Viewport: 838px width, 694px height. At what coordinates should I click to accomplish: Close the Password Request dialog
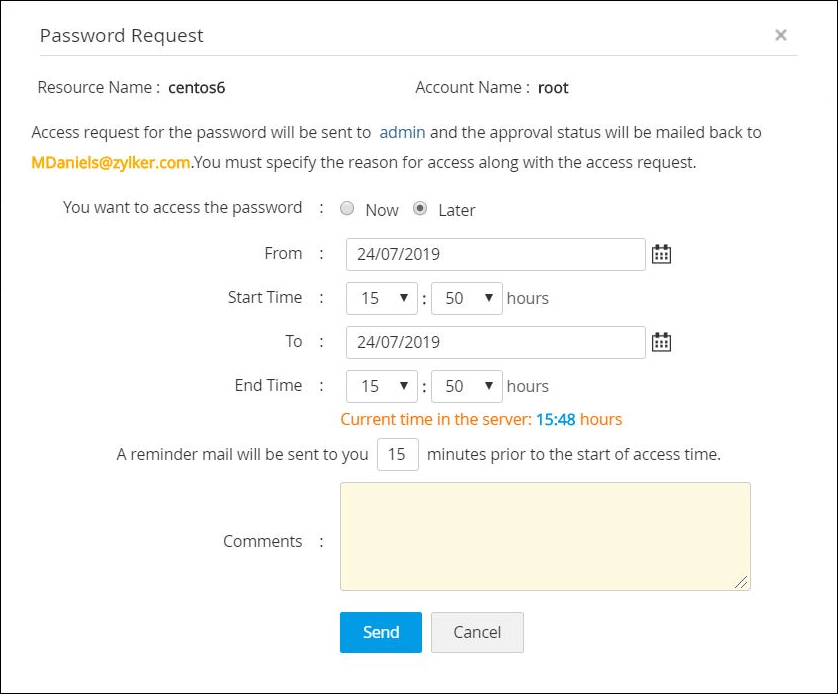click(x=781, y=36)
